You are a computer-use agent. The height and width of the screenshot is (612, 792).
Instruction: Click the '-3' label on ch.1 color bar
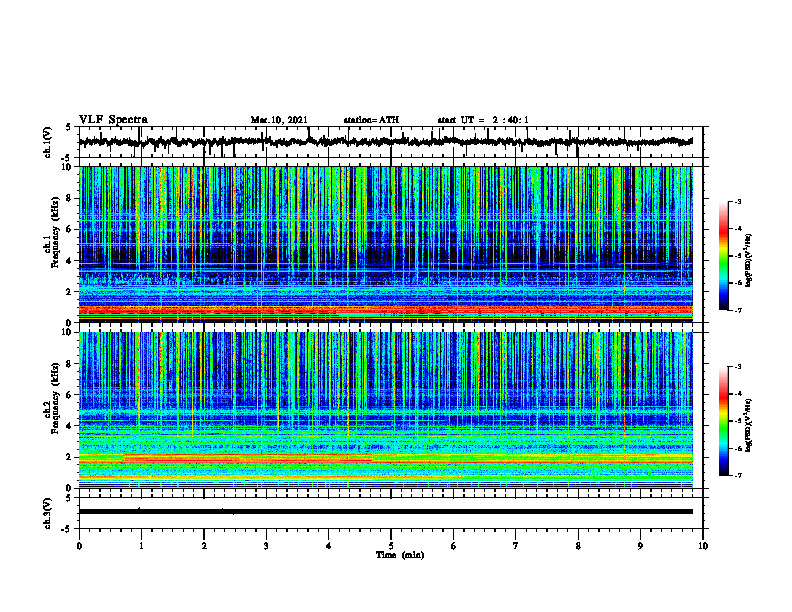[x=738, y=201]
